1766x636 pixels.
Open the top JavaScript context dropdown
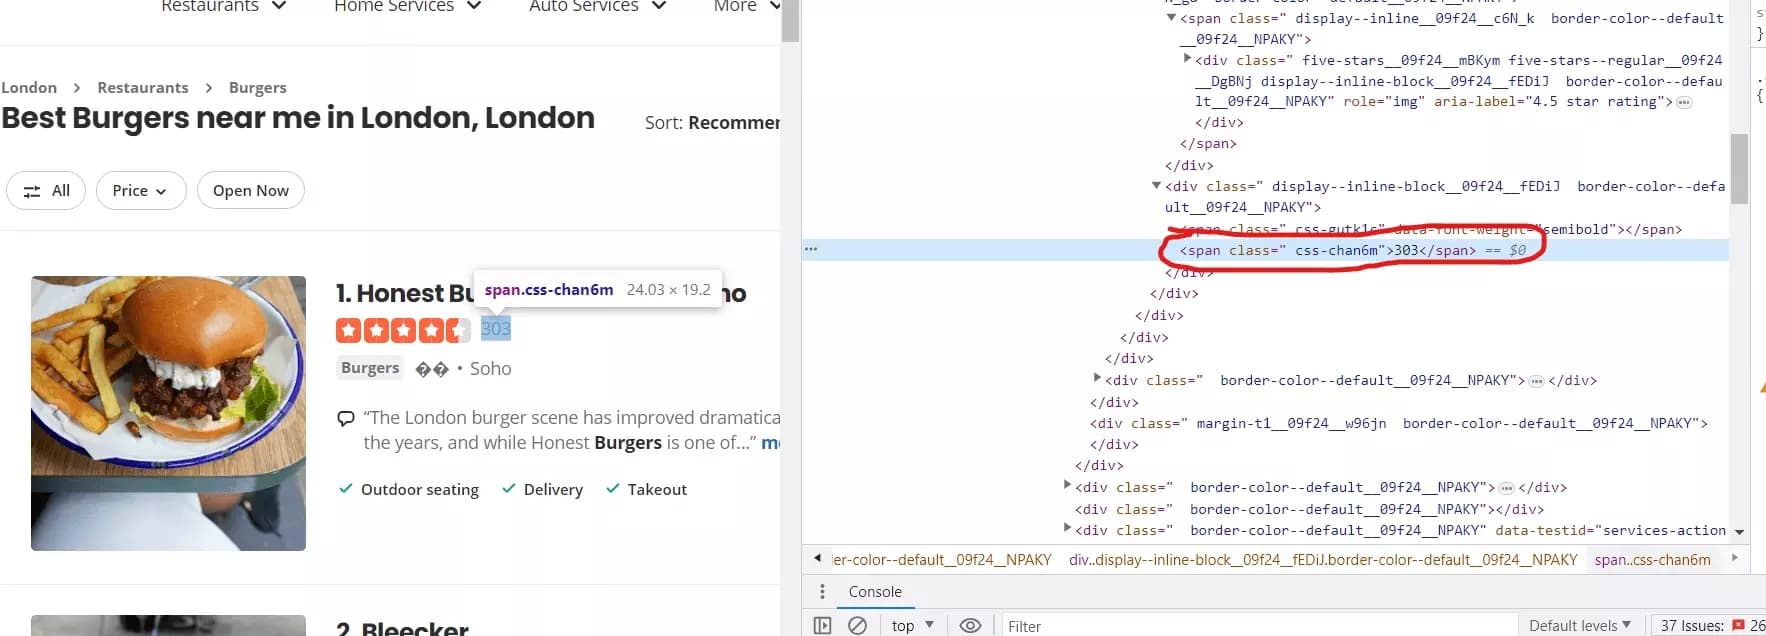tap(912, 626)
